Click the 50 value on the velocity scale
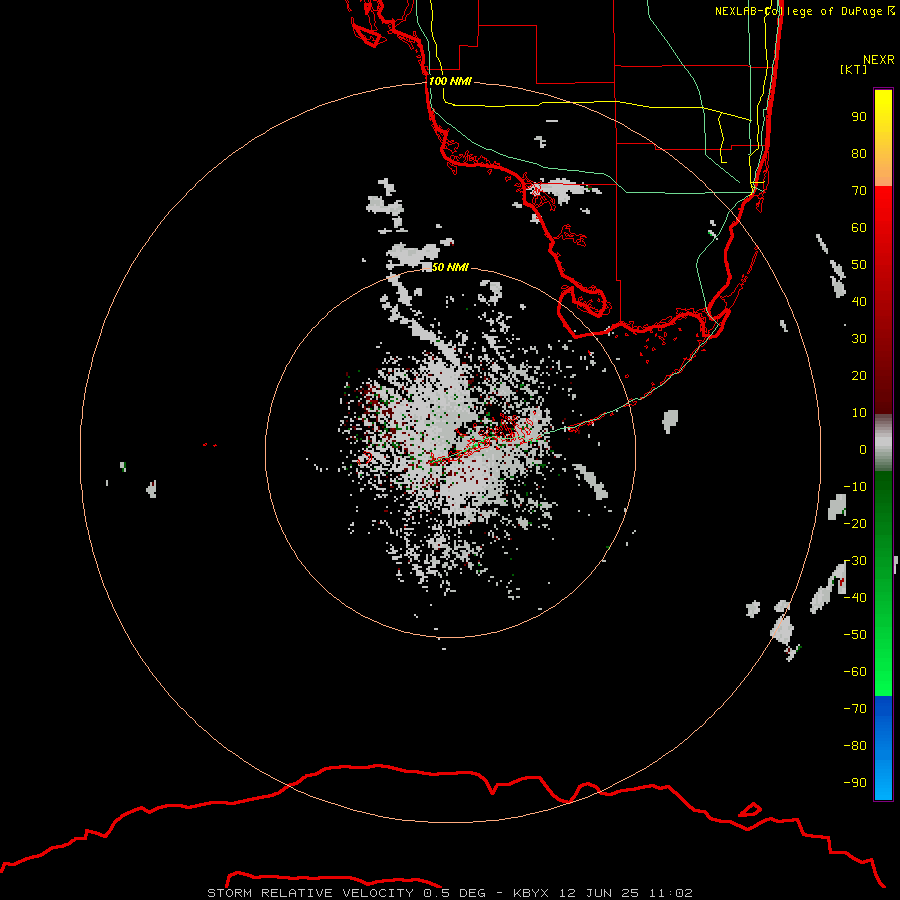 [x=859, y=265]
